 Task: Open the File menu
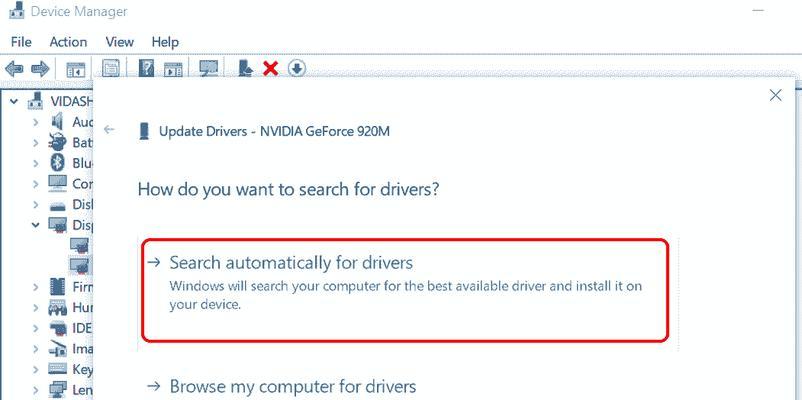(x=21, y=41)
